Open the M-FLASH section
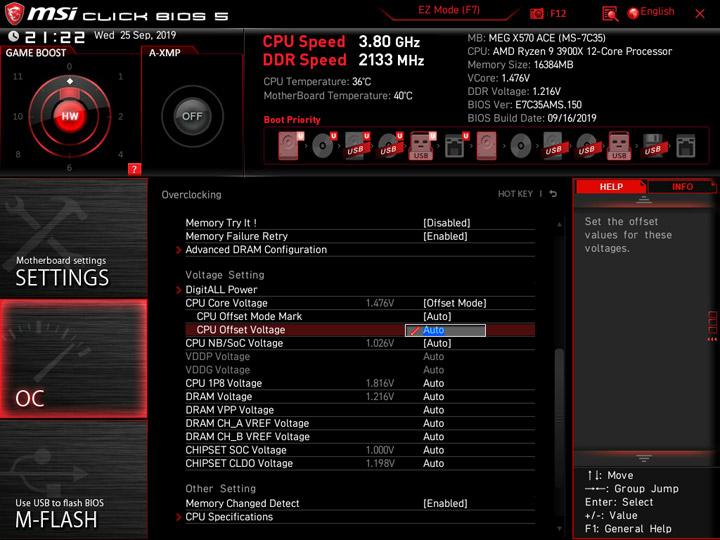Image resolution: width=720 pixels, height=540 pixels. click(73, 479)
